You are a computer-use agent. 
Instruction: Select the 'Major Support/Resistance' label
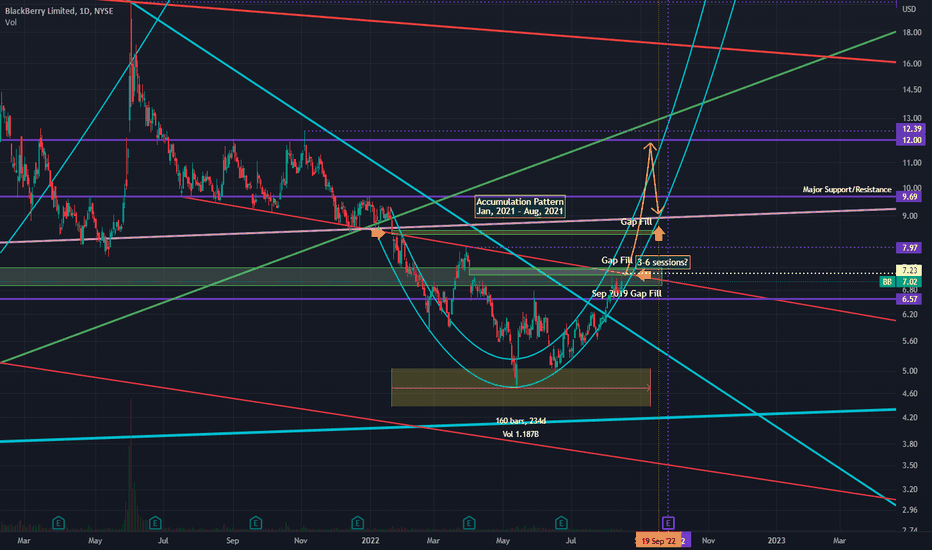coord(847,190)
